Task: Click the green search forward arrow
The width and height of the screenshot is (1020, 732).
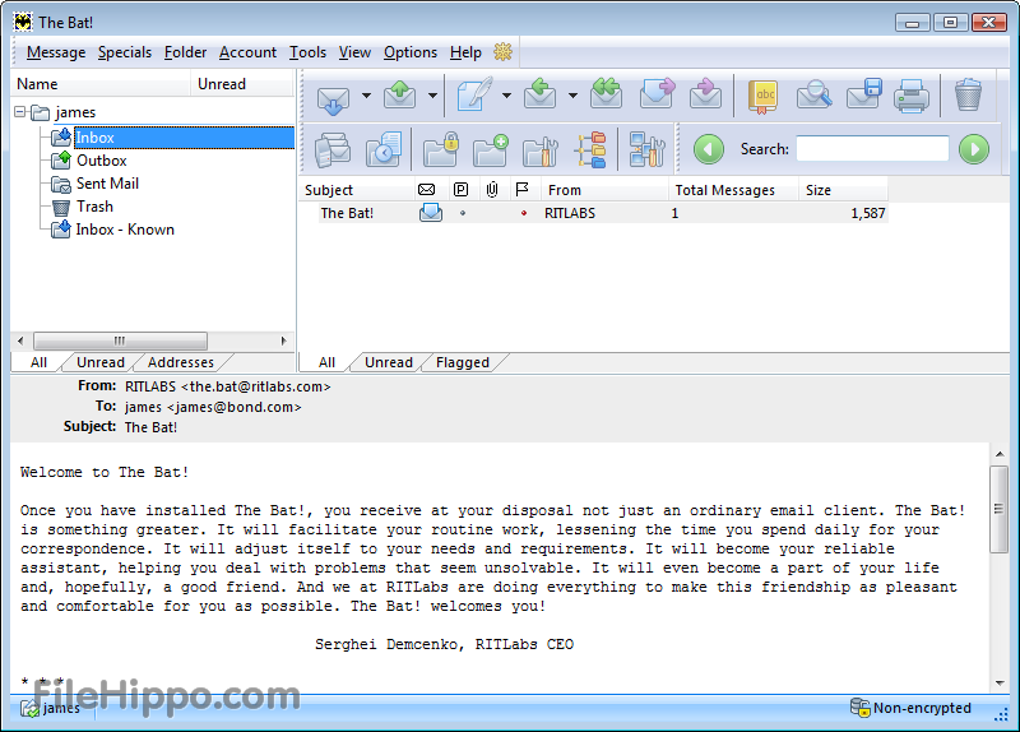Action: click(973, 150)
